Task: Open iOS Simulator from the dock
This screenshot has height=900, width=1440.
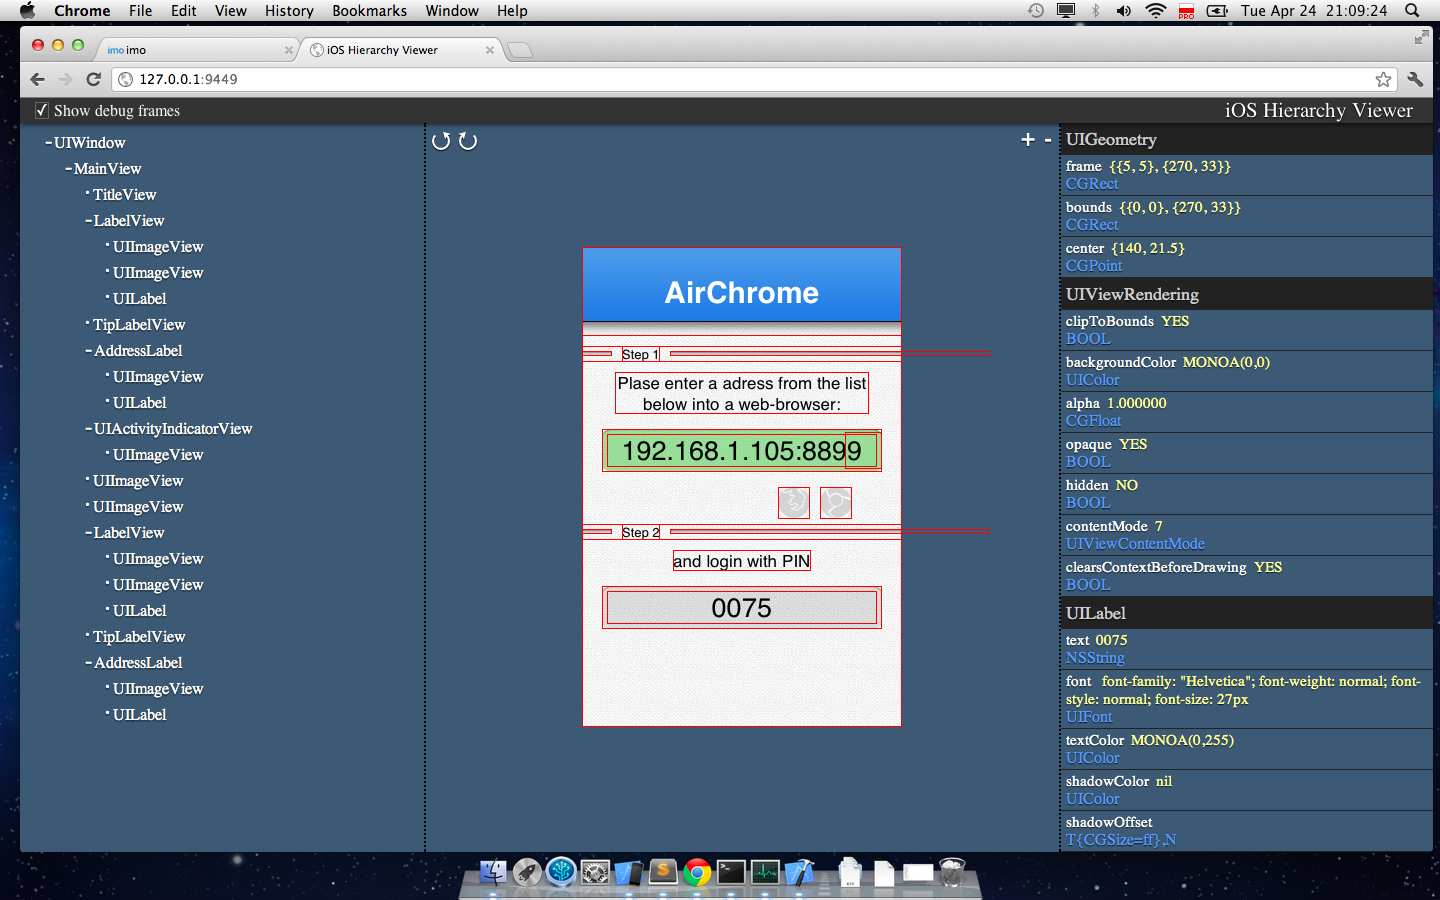Action: click(629, 872)
